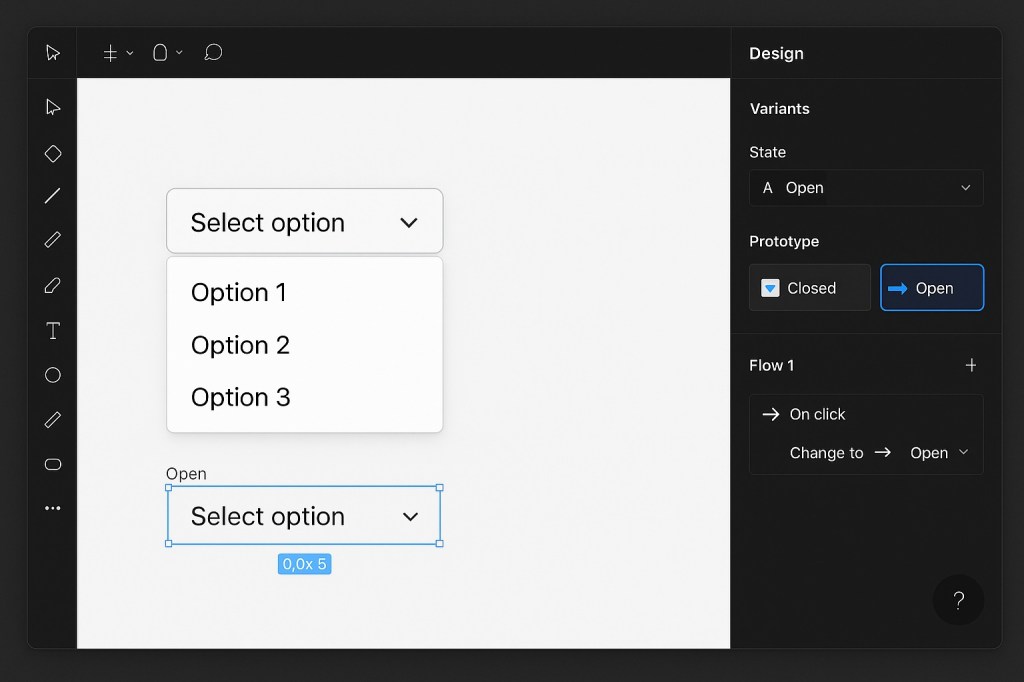Image resolution: width=1024 pixels, height=682 pixels.
Task: Expand the Change to destination dropdown
Action: [937, 452]
